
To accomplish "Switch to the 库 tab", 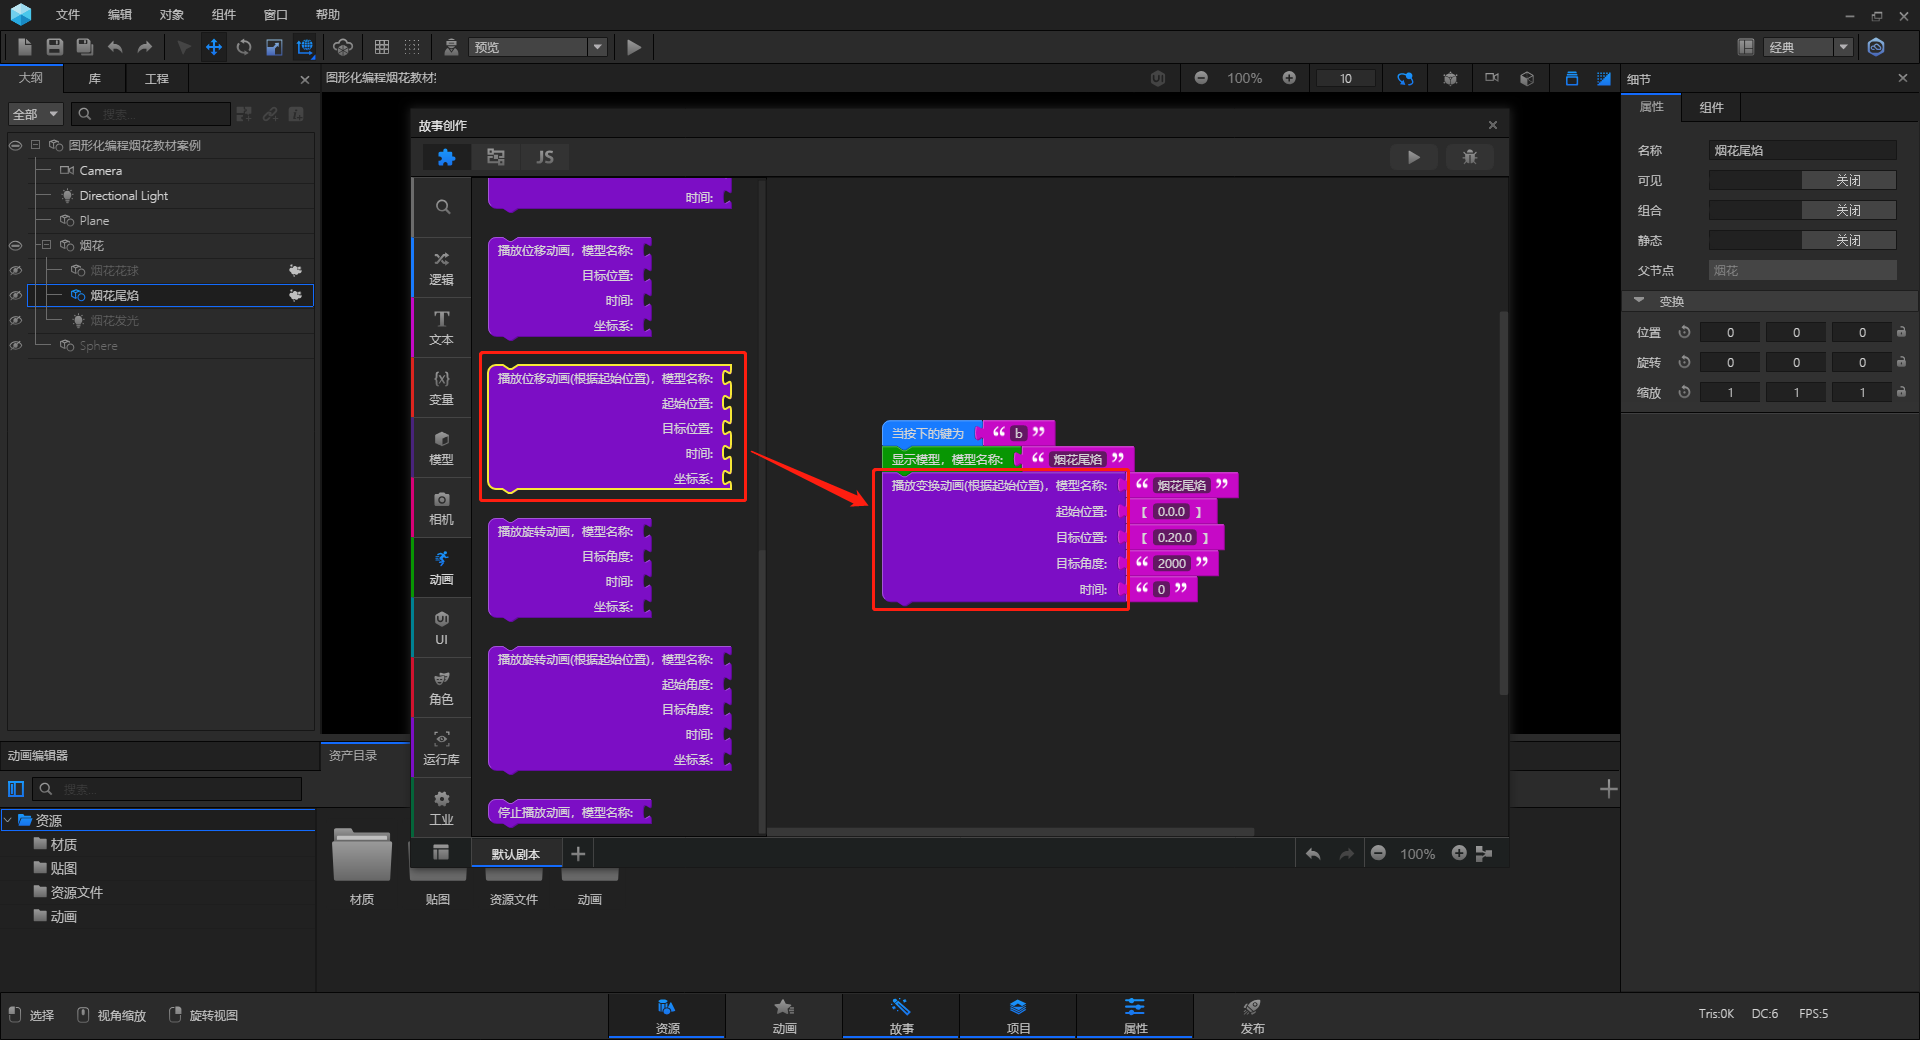I will pos(95,78).
